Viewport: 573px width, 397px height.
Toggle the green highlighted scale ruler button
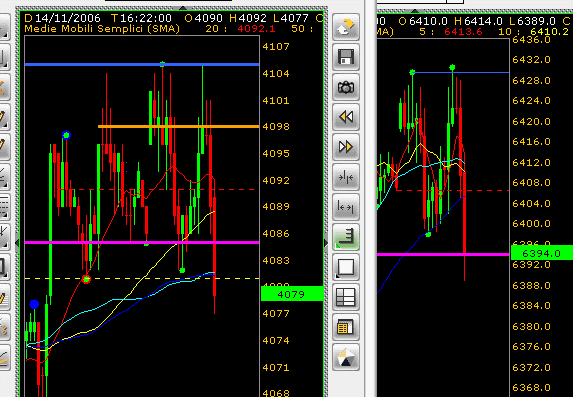point(346,237)
